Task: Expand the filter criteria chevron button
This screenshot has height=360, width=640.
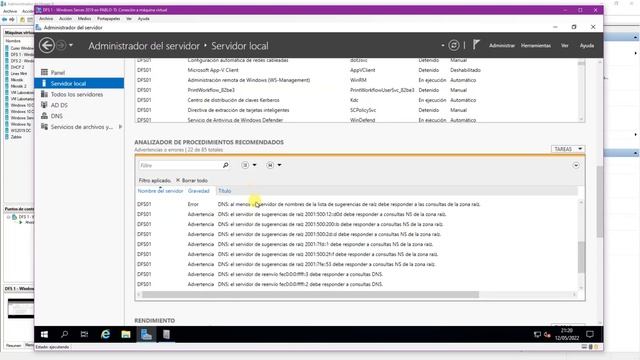Action: point(576,165)
